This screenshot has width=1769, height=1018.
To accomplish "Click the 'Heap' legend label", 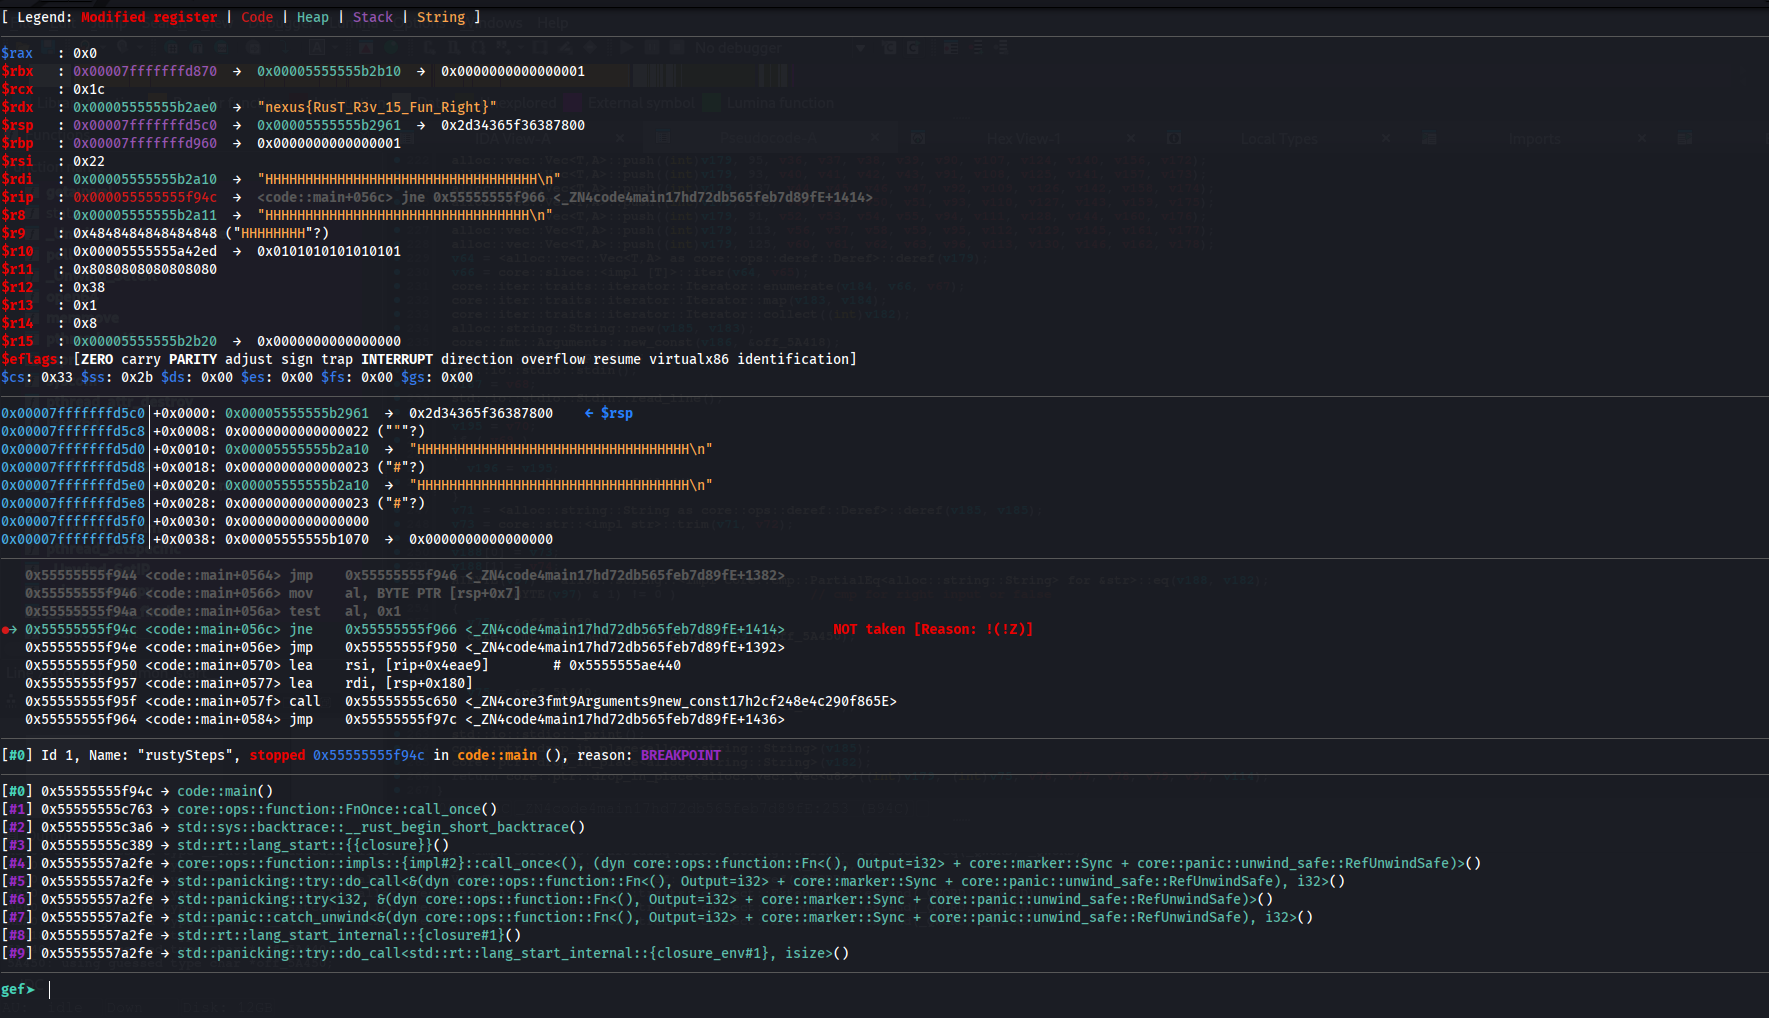I will pos(313,17).
